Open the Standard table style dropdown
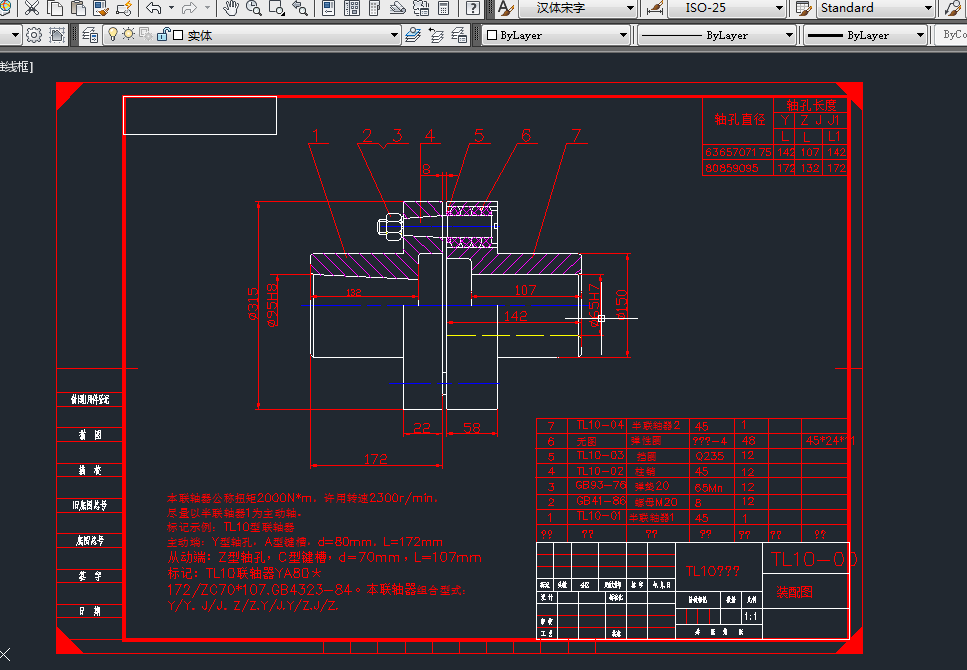Image resolution: width=967 pixels, height=670 pixels. pyautogui.click(x=876, y=8)
